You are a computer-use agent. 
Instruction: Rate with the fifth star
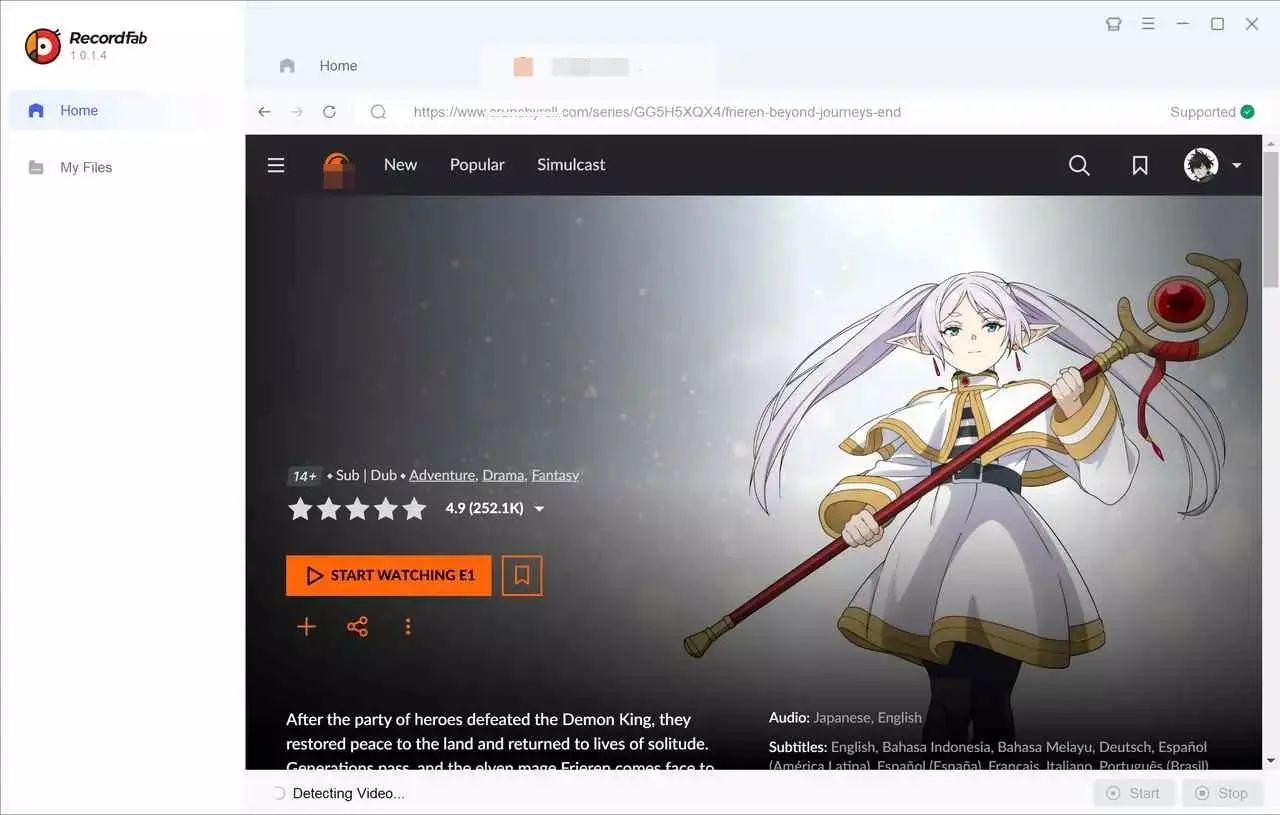click(x=414, y=509)
